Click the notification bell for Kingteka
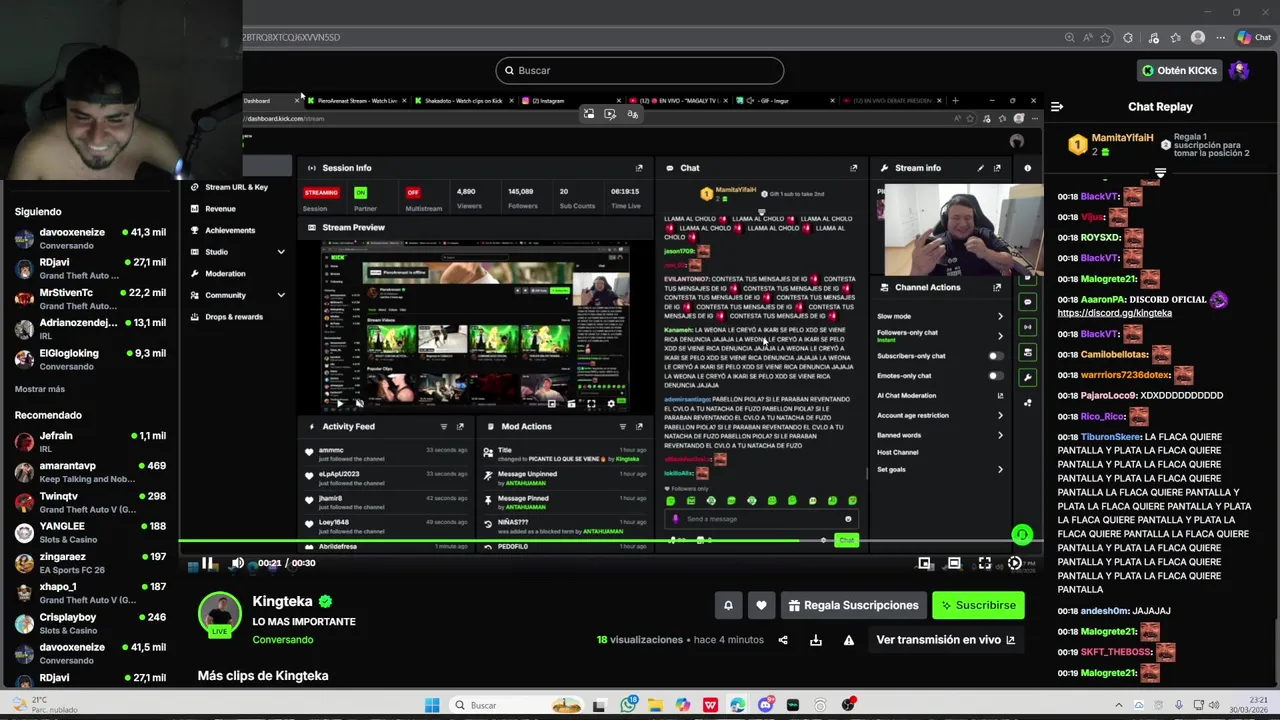 click(x=728, y=605)
